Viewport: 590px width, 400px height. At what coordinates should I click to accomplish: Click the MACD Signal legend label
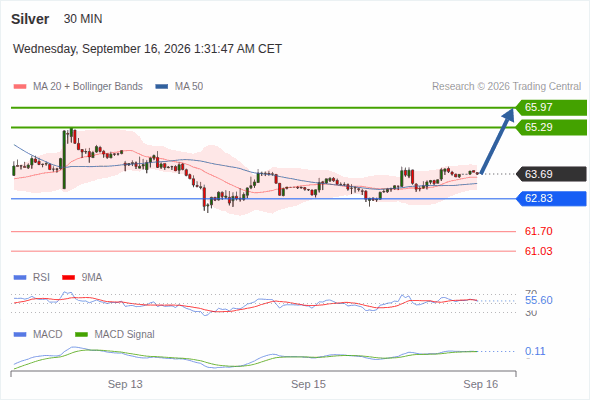[x=124, y=335]
